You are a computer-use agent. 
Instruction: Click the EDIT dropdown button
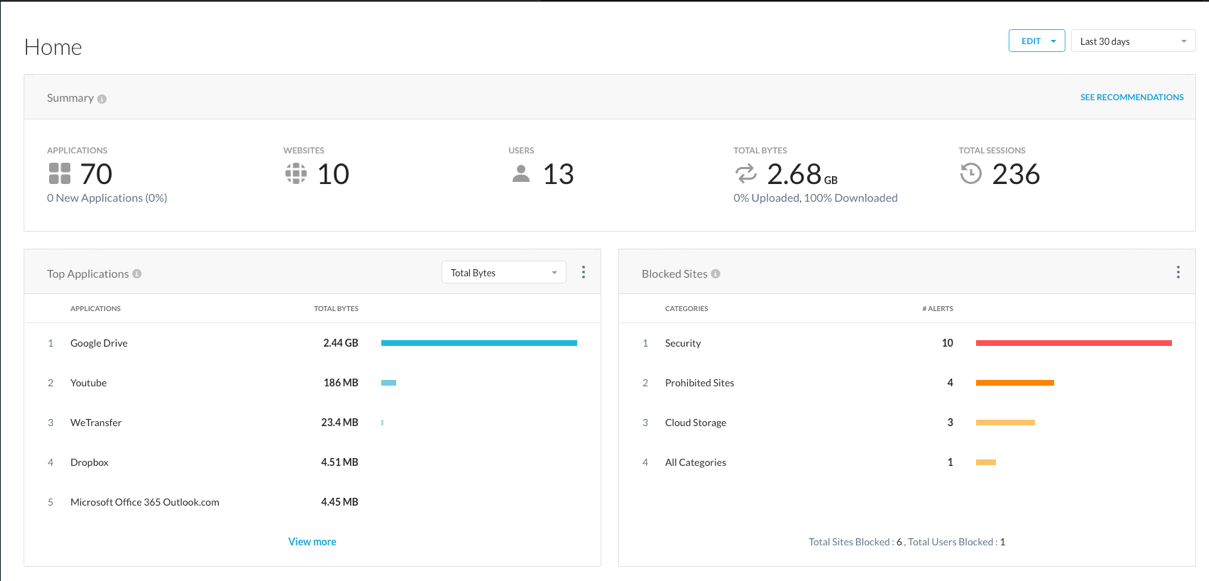coord(1036,41)
